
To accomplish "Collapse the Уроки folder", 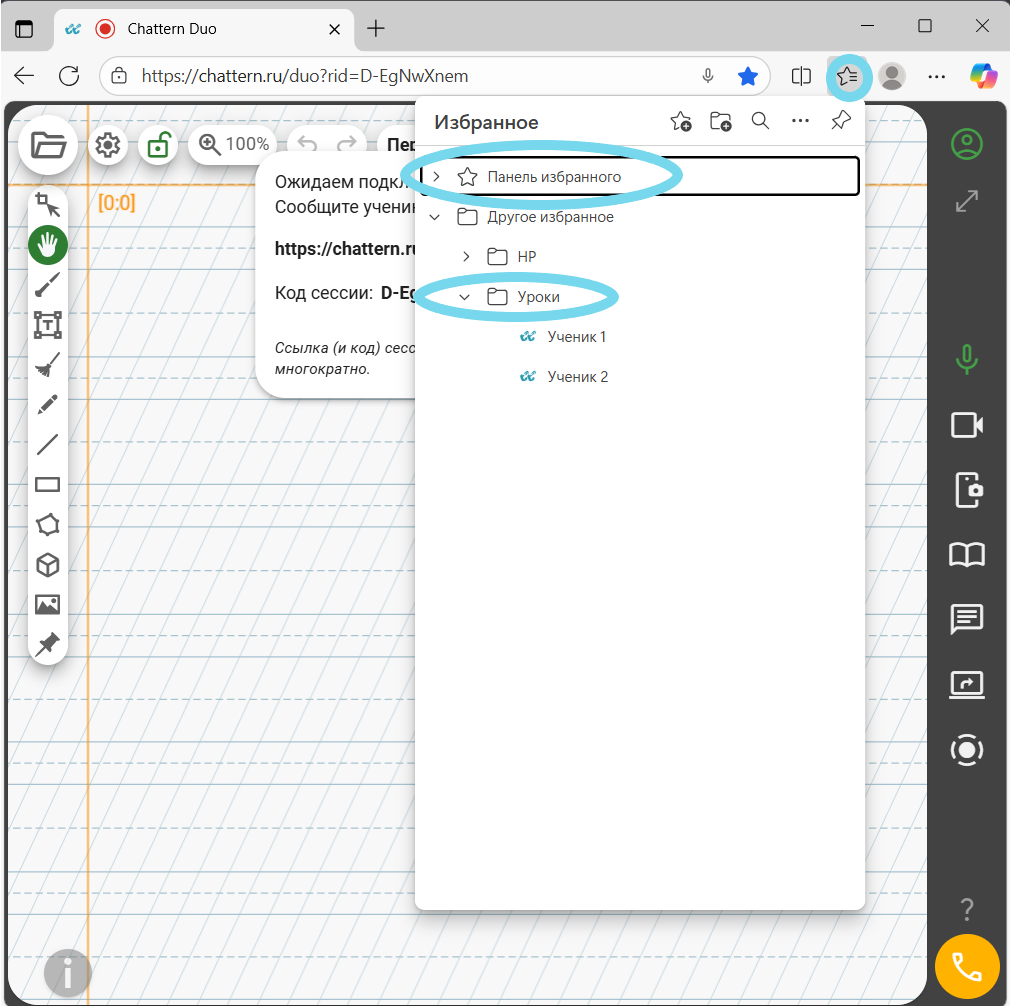I will coord(464,297).
